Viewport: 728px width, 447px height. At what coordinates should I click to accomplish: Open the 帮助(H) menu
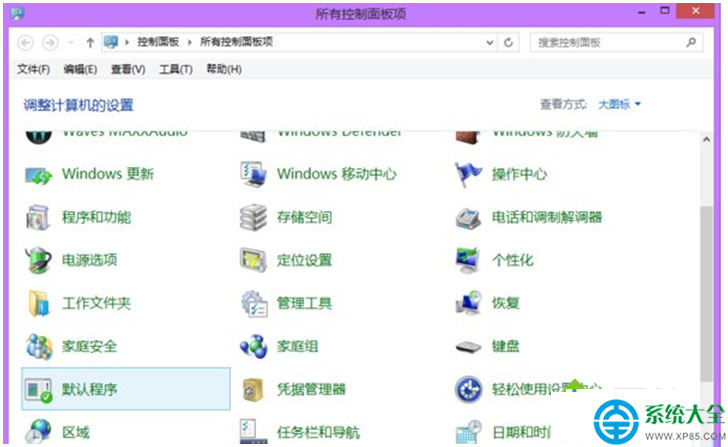pos(224,69)
